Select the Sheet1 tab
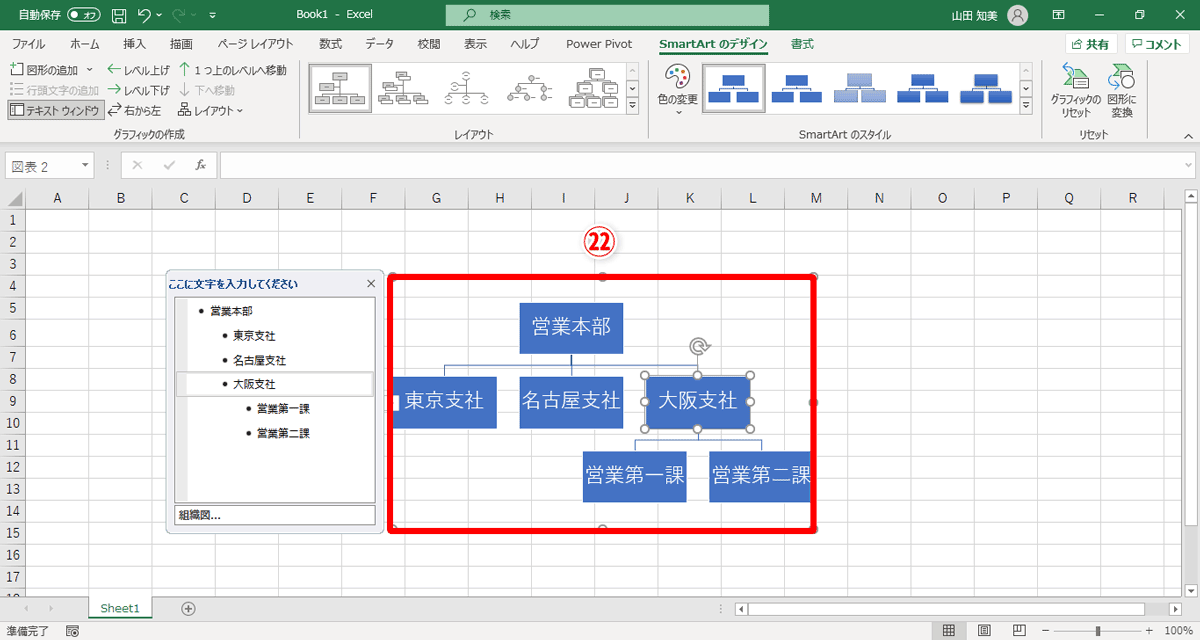This screenshot has height=640, width=1200. (x=121, y=608)
